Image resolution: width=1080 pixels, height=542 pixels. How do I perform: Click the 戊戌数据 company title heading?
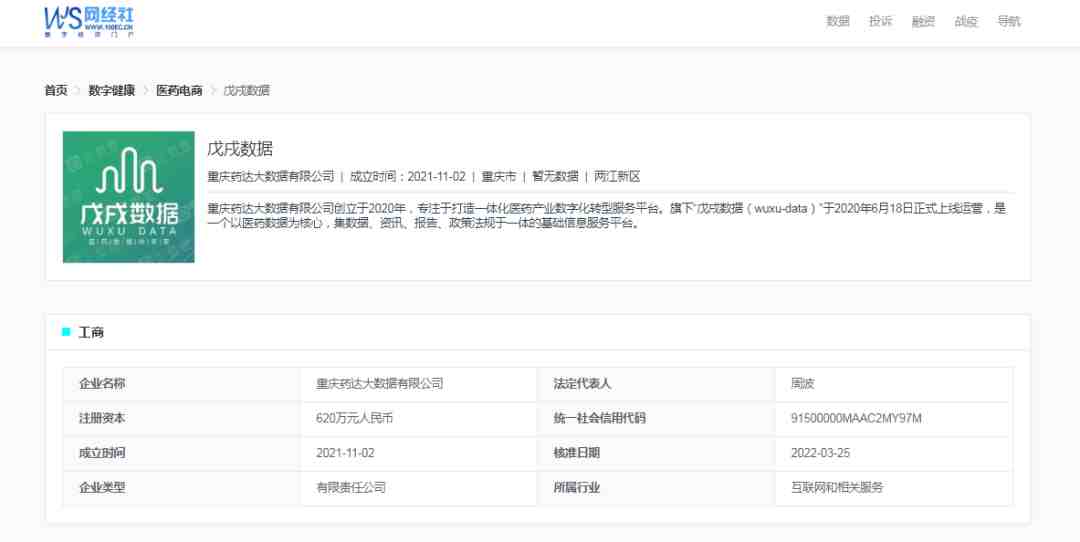[240, 148]
